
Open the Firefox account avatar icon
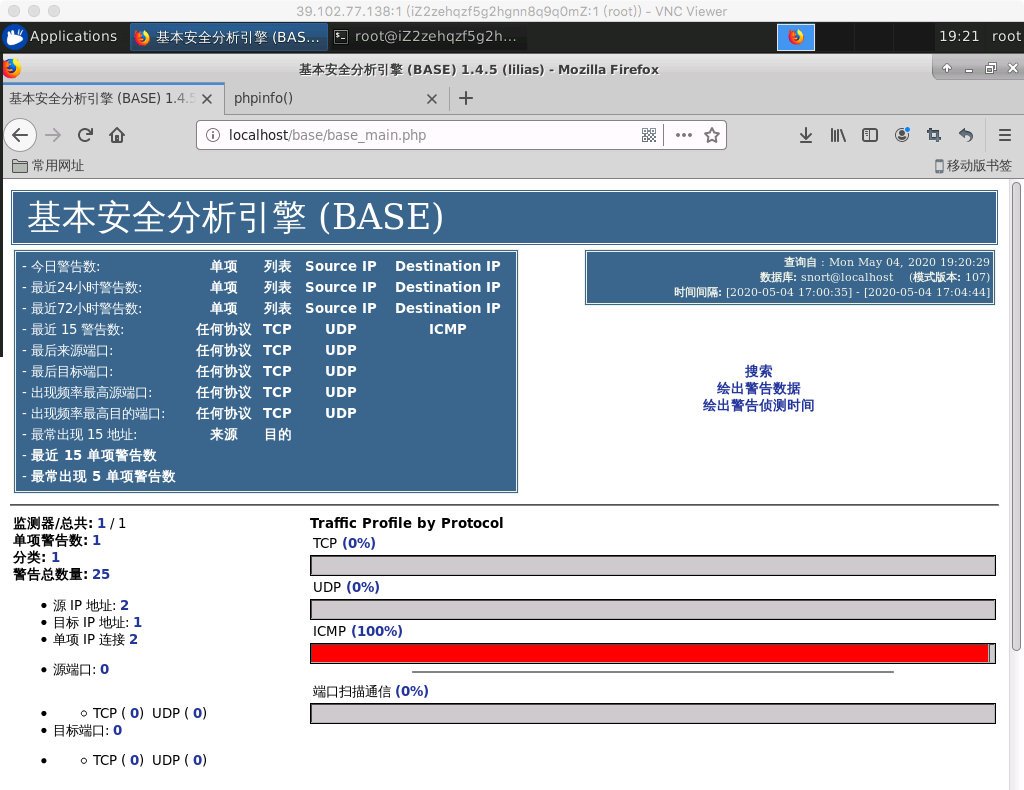click(x=902, y=135)
